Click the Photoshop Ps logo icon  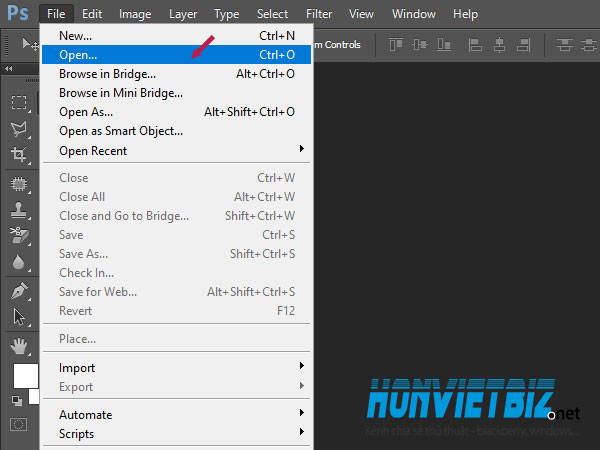pyautogui.click(x=18, y=13)
